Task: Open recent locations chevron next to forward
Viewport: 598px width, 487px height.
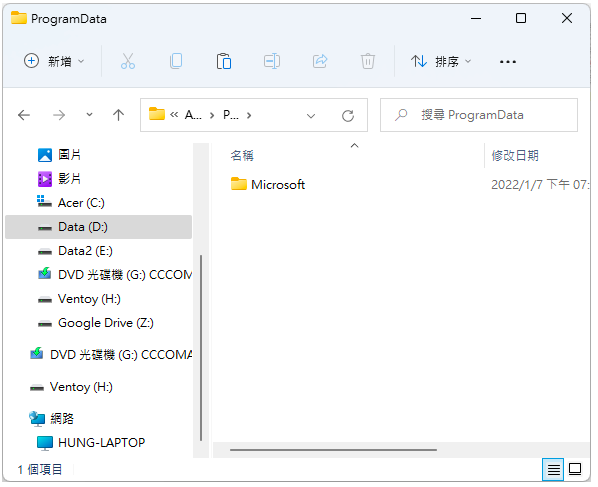Action: [x=89, y=114]
